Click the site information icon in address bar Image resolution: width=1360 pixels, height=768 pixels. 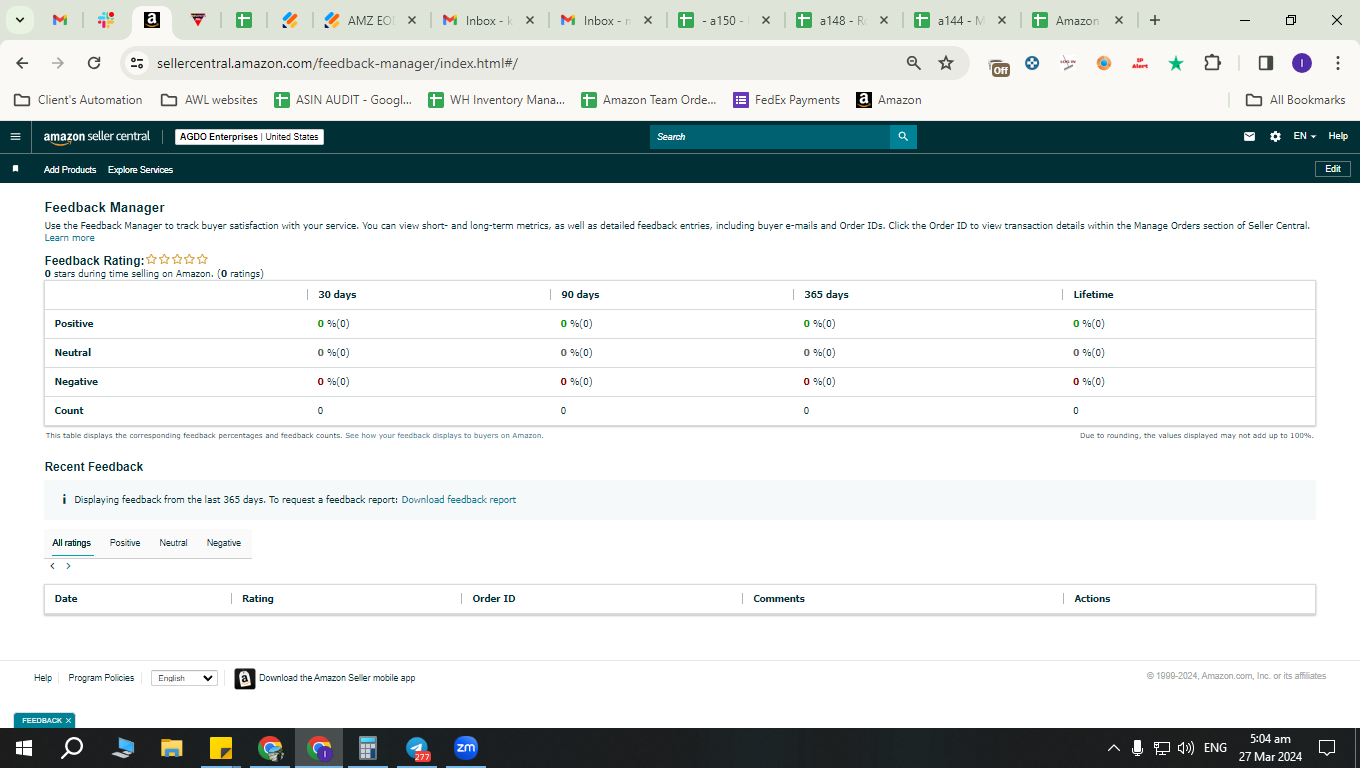(x=137, y=63)
